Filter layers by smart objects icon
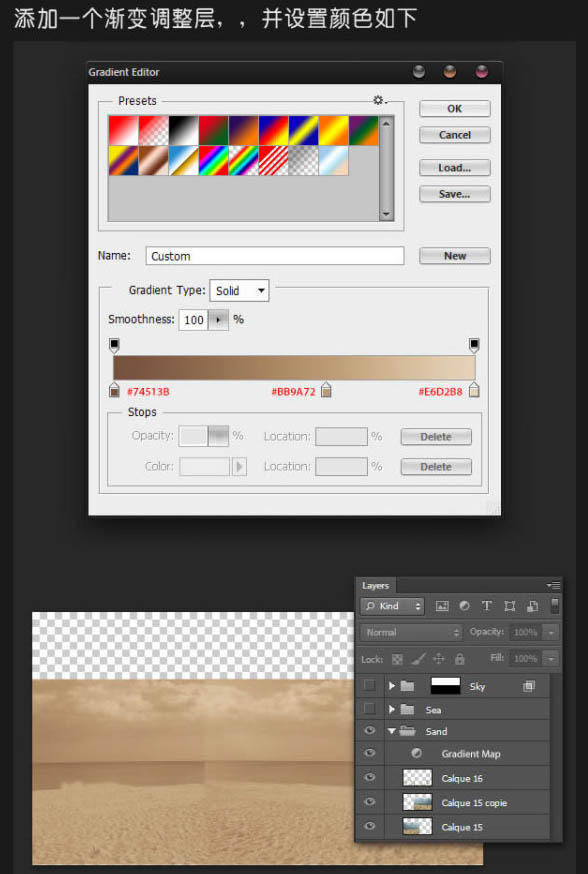 (532, 606)
